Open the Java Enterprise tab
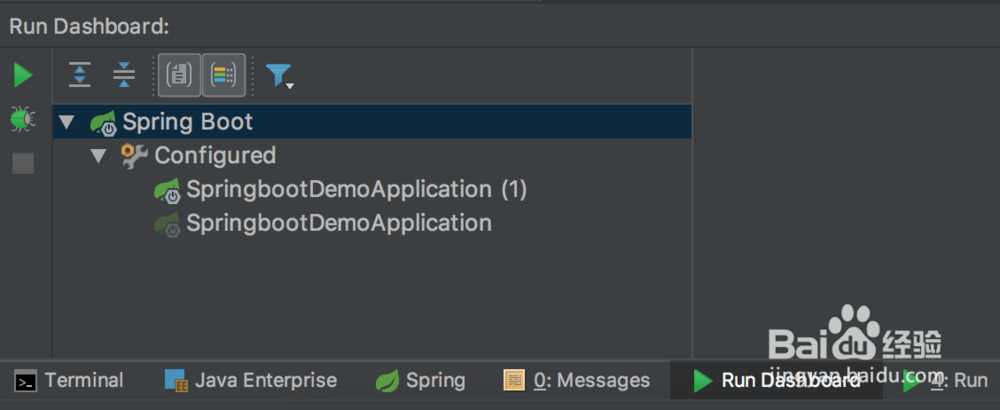 [x=251, y=381]
